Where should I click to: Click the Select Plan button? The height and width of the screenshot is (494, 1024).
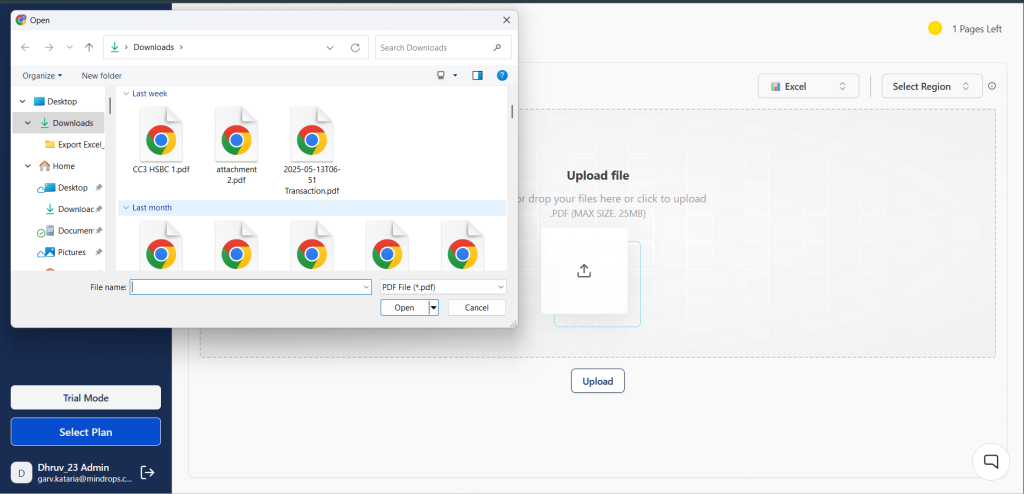[86, 432]
